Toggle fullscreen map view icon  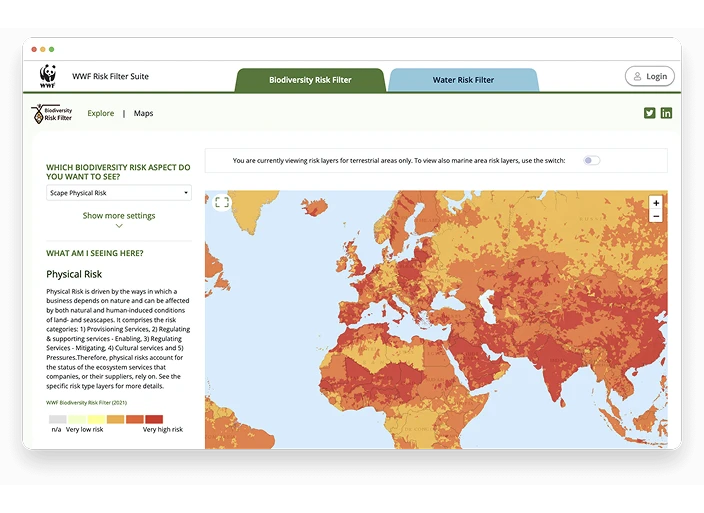pos(222,202)
